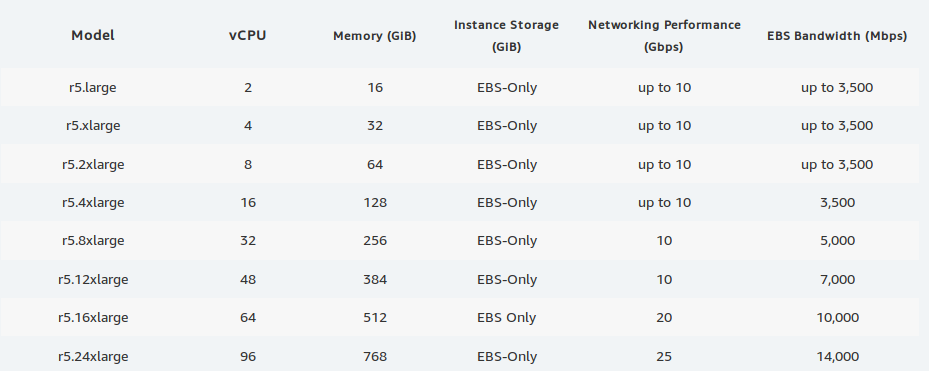Select the r5.large model cell

tap(93, 88)
